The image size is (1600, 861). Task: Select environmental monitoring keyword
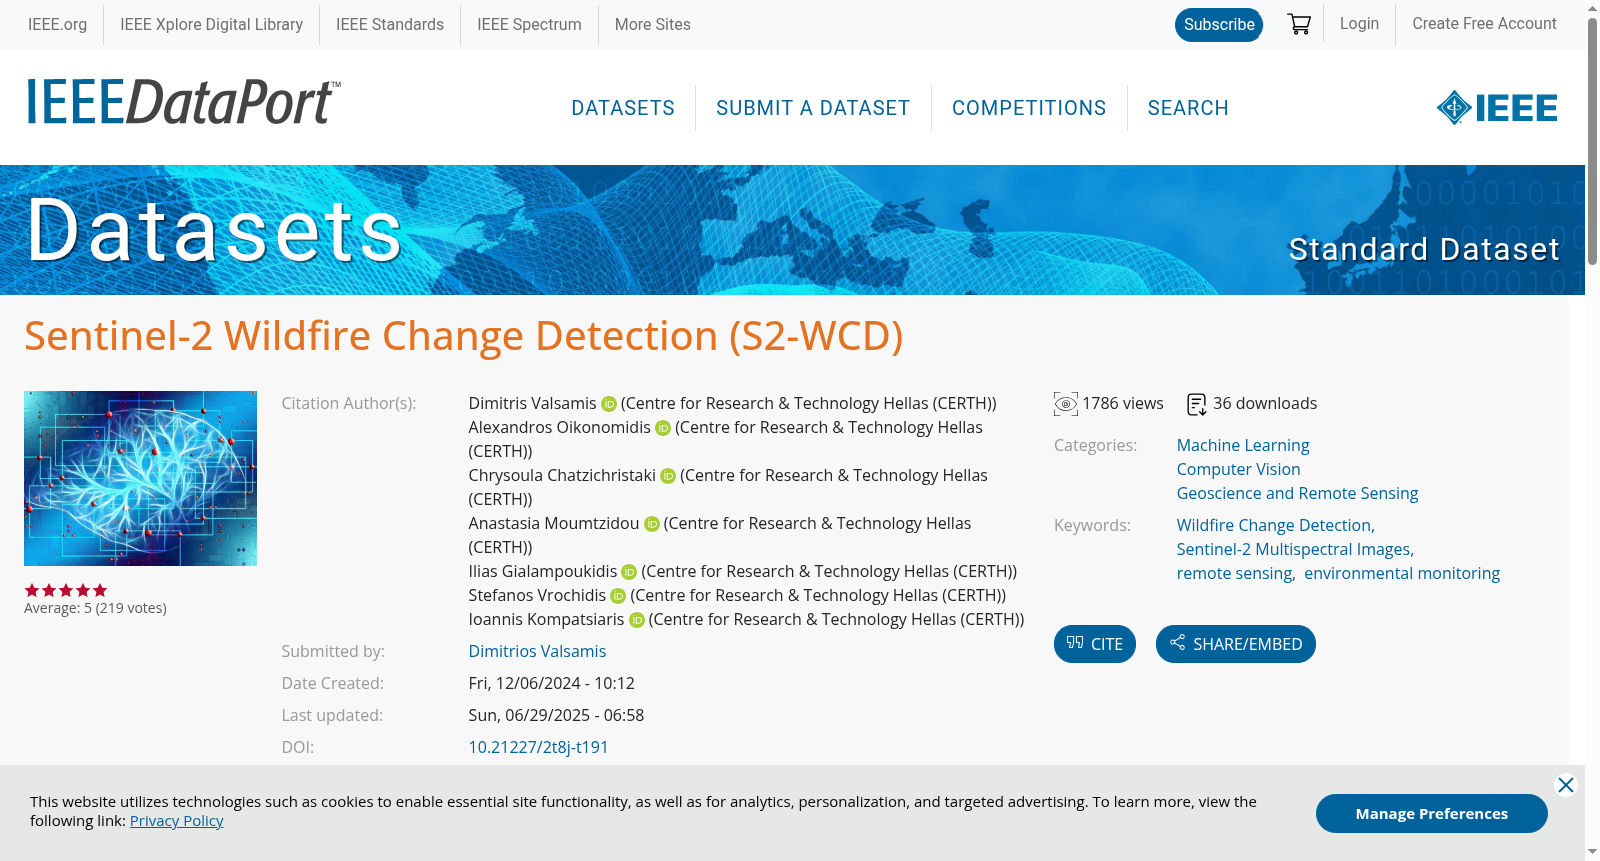[1402, 573]
